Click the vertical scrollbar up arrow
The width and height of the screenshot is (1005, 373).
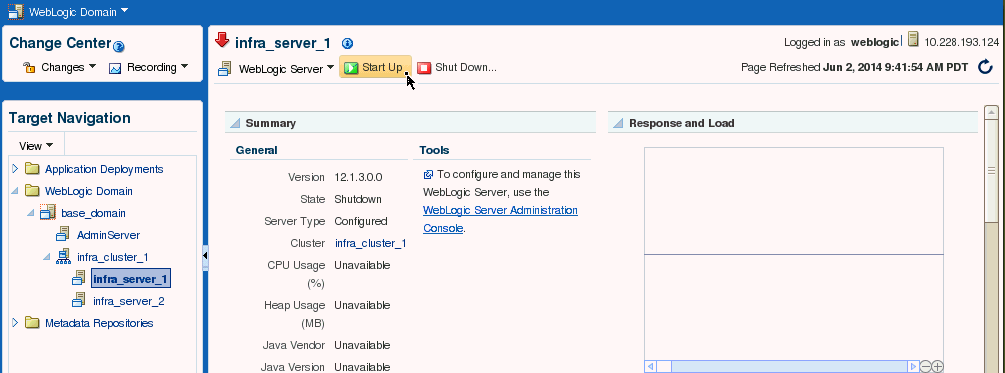(x=991, y=112)
